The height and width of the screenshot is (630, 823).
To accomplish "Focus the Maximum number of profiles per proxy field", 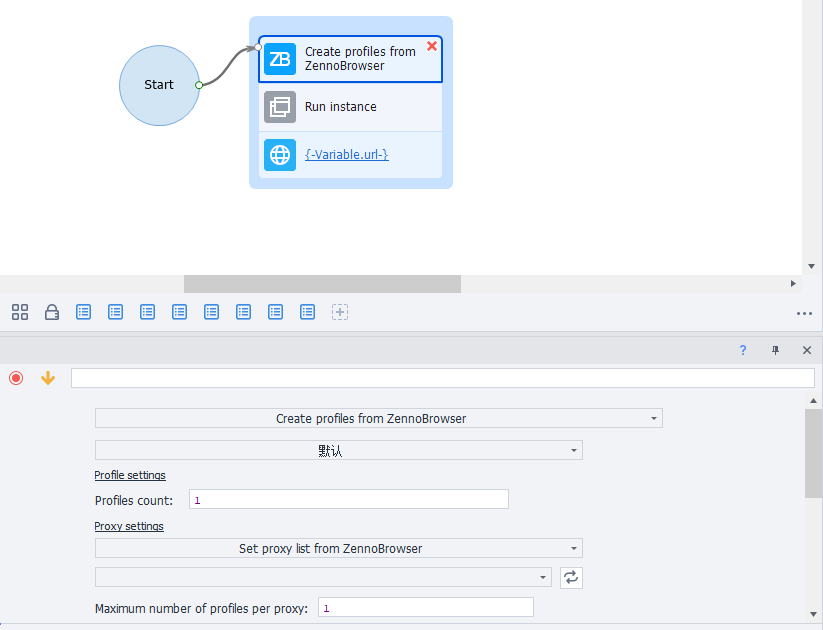I will coord(426,607).
